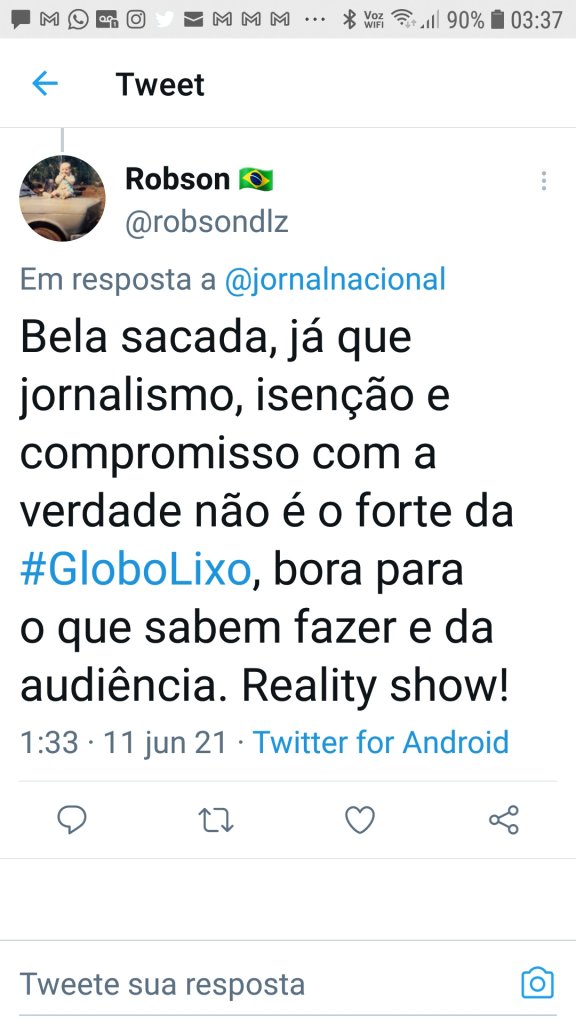Tap the tweet timestamp 1:33 · 11 jun 21

[x=123, y=743]
